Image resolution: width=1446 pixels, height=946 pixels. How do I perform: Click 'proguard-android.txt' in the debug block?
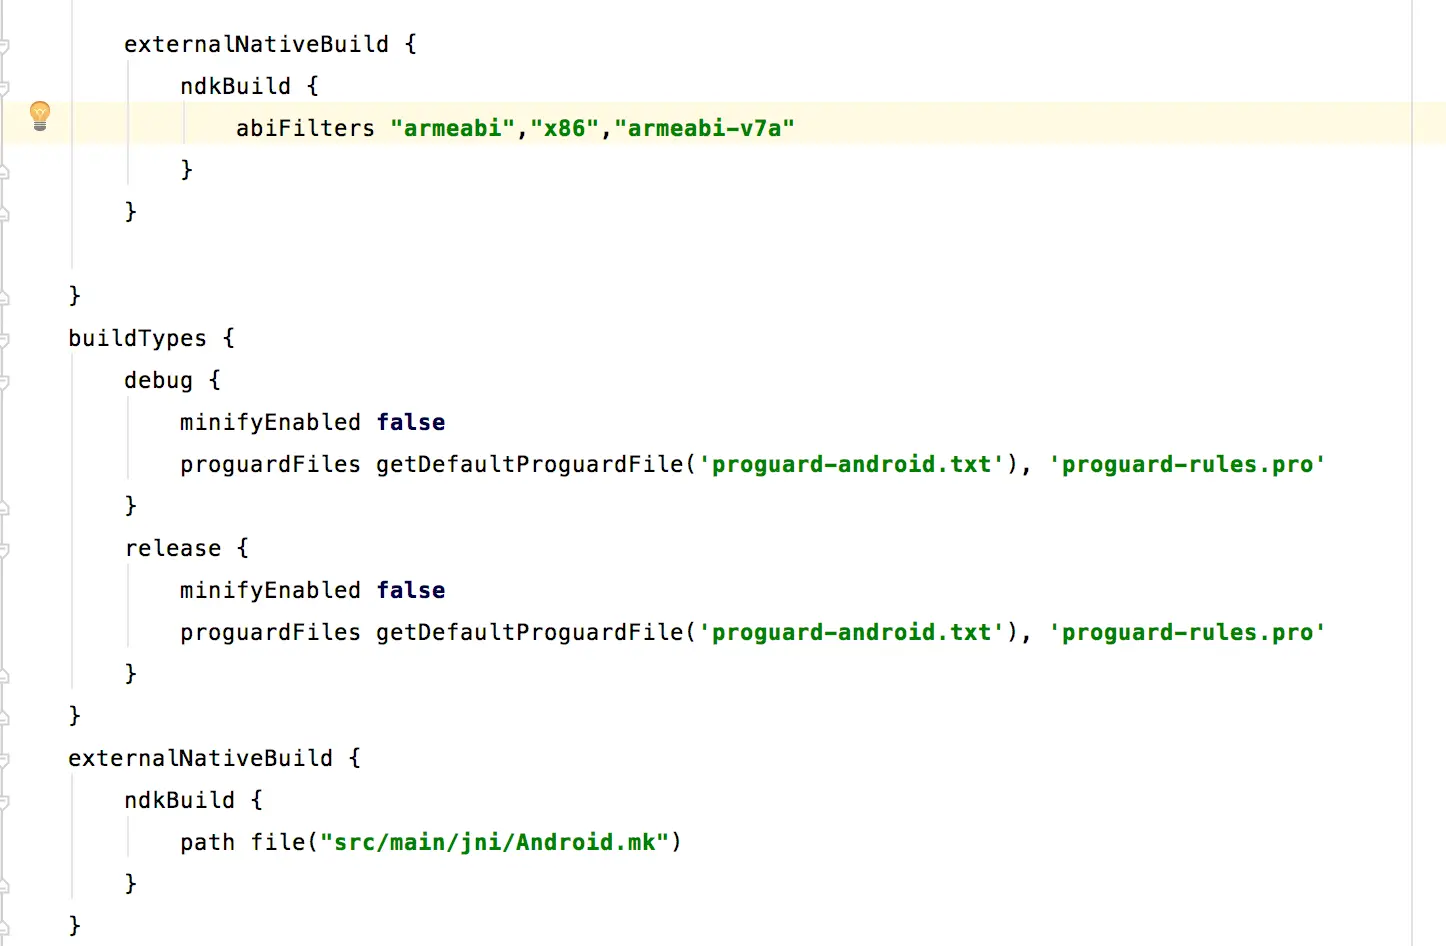coord(851,464)
